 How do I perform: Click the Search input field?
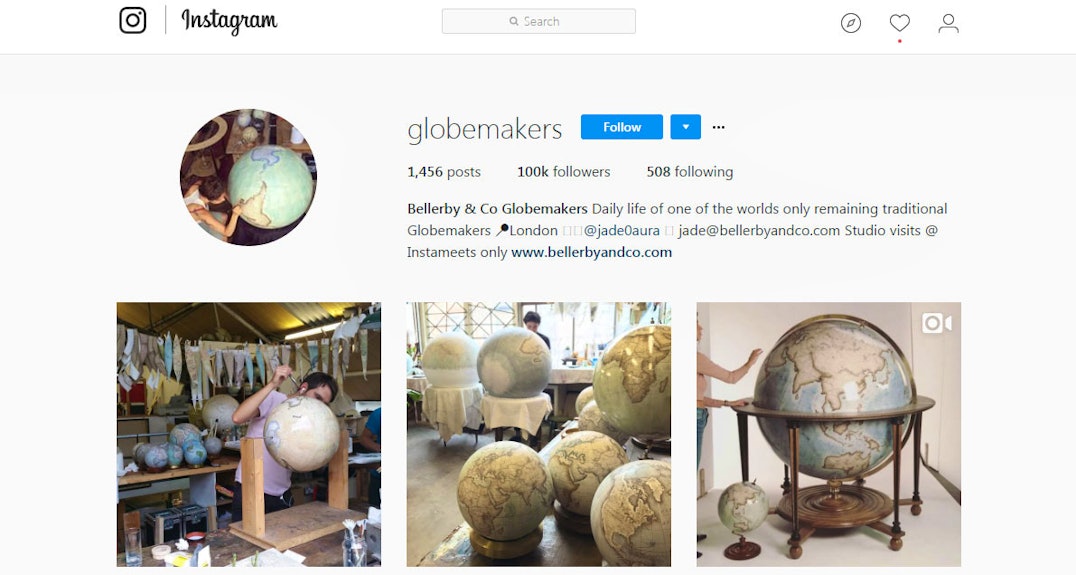[x=539, y=21]
